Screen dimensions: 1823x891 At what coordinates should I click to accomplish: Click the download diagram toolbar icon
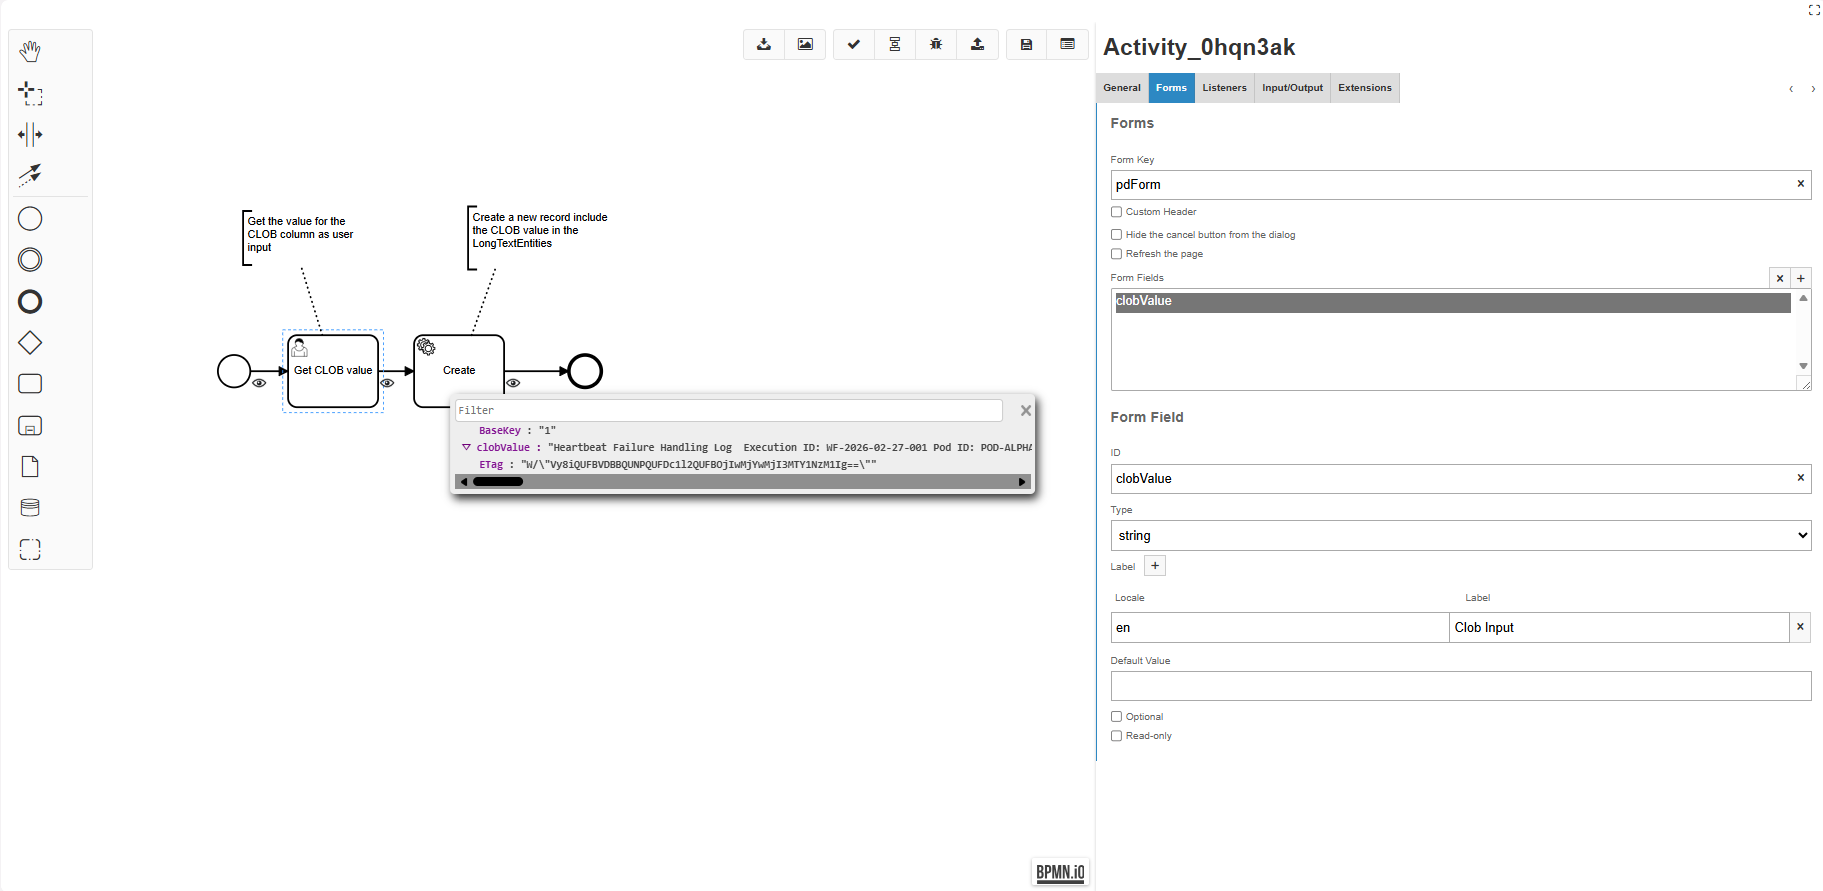click(764, 44)
